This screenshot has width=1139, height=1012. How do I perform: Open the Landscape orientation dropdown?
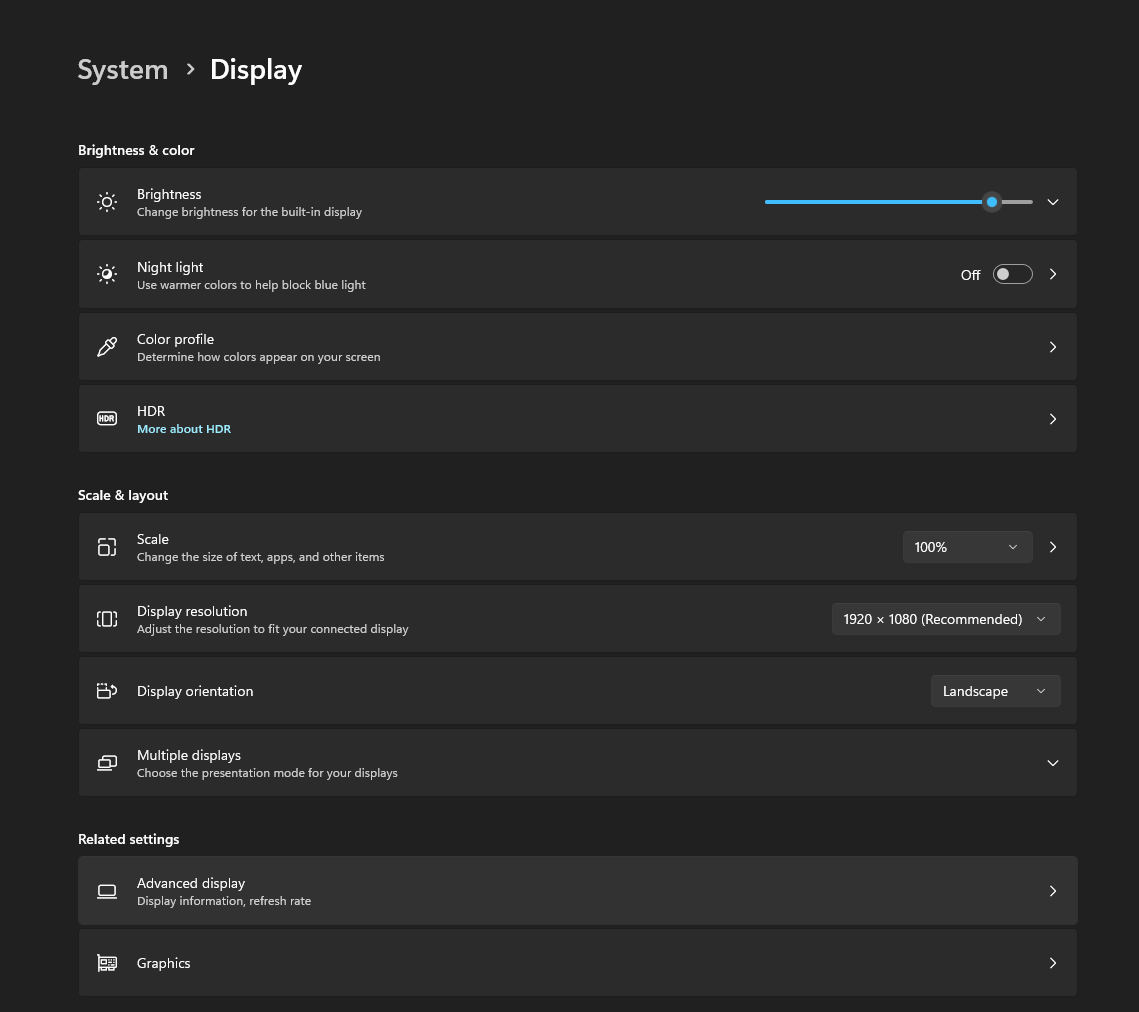coord(995,691)
